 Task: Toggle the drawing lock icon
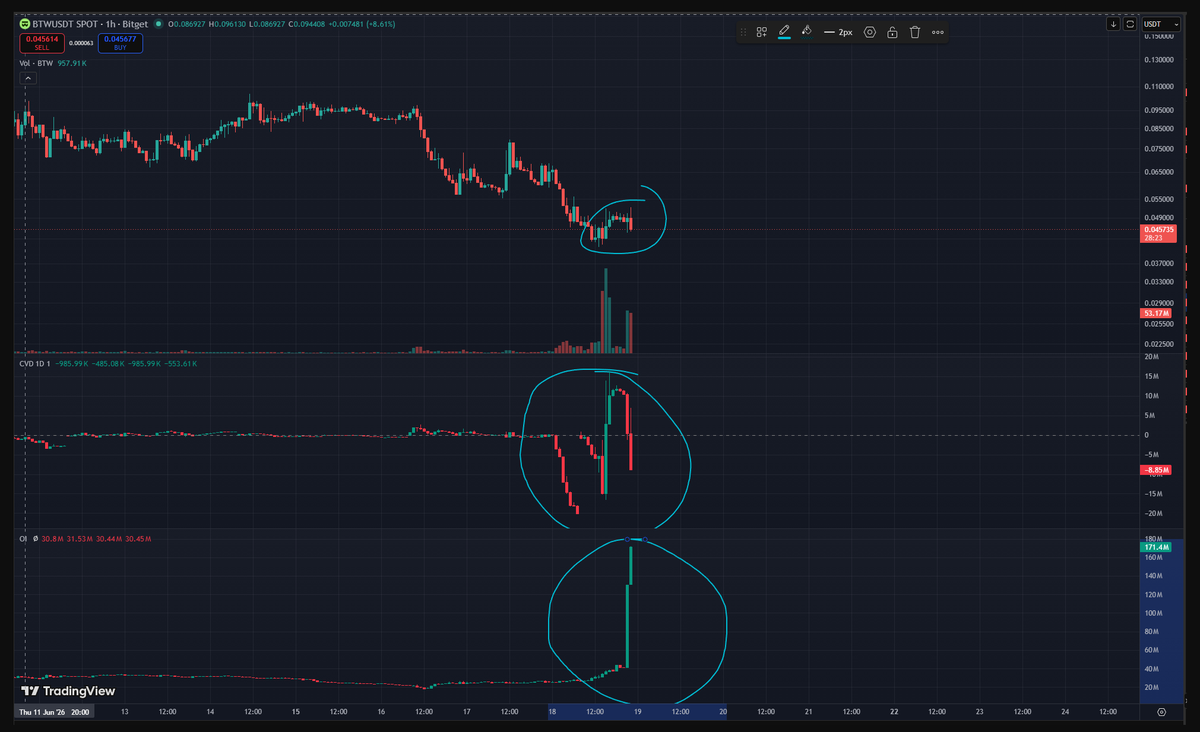(x=892, y=32)
